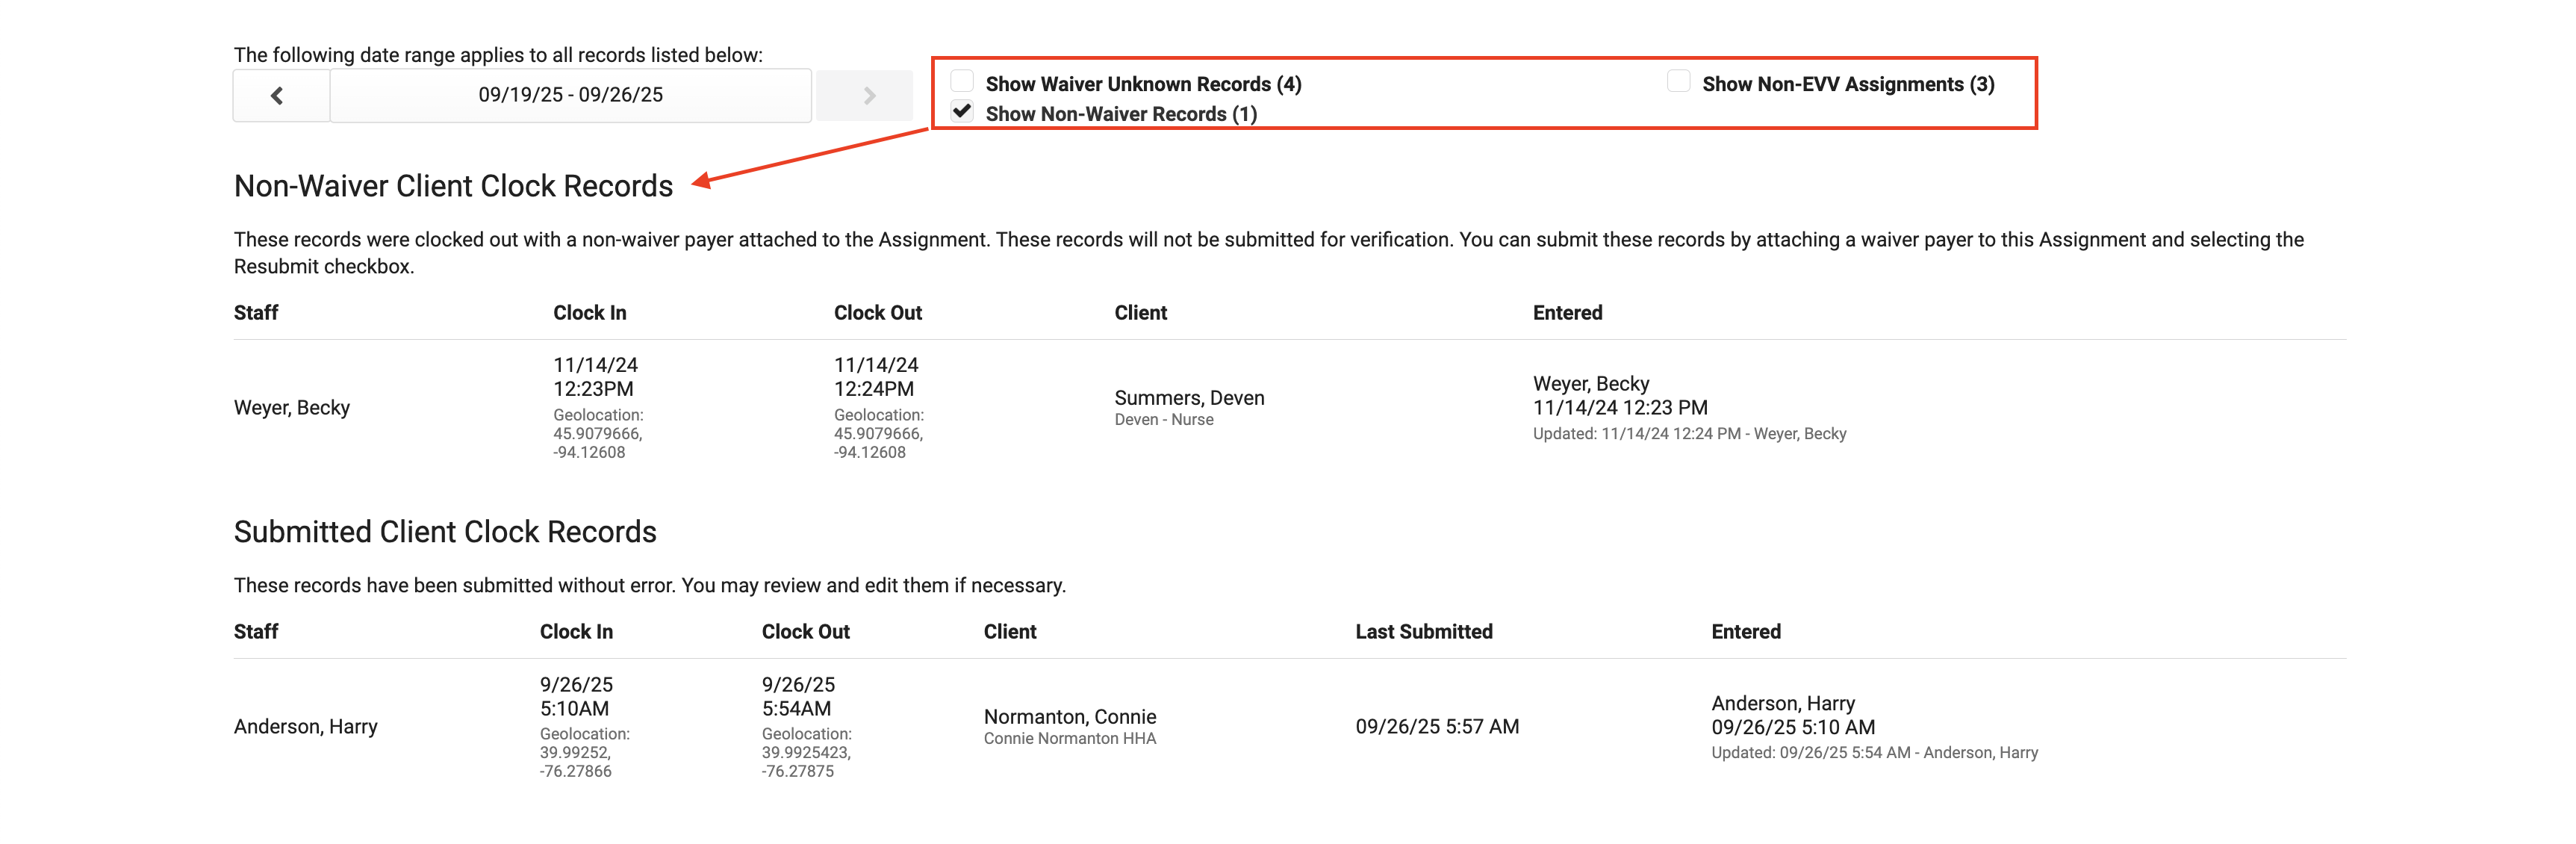2576x844 pixels.
Task: Click the Submitted Client Clock Records heading
Action: point(445,531)
